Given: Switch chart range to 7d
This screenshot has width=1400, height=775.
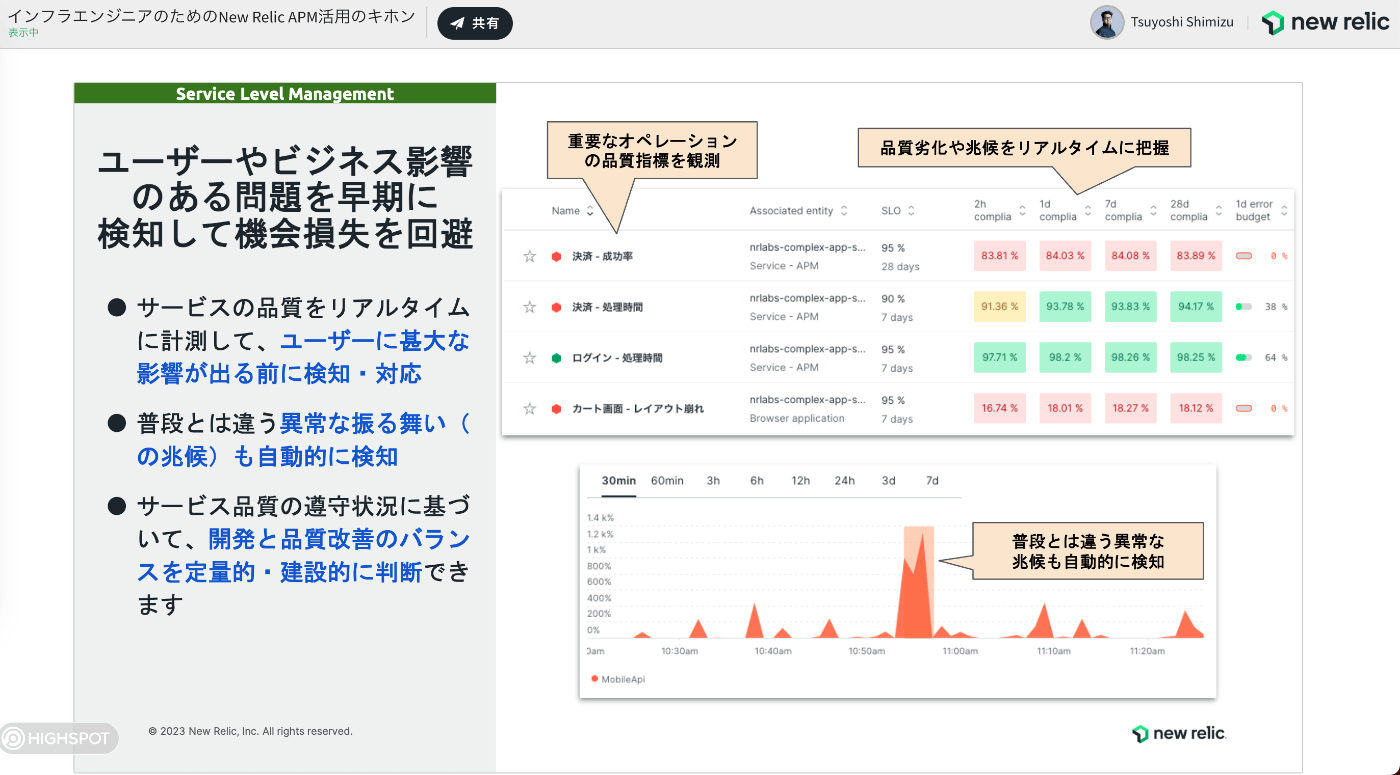Looking at the screenshot, I should click(932, 481).
